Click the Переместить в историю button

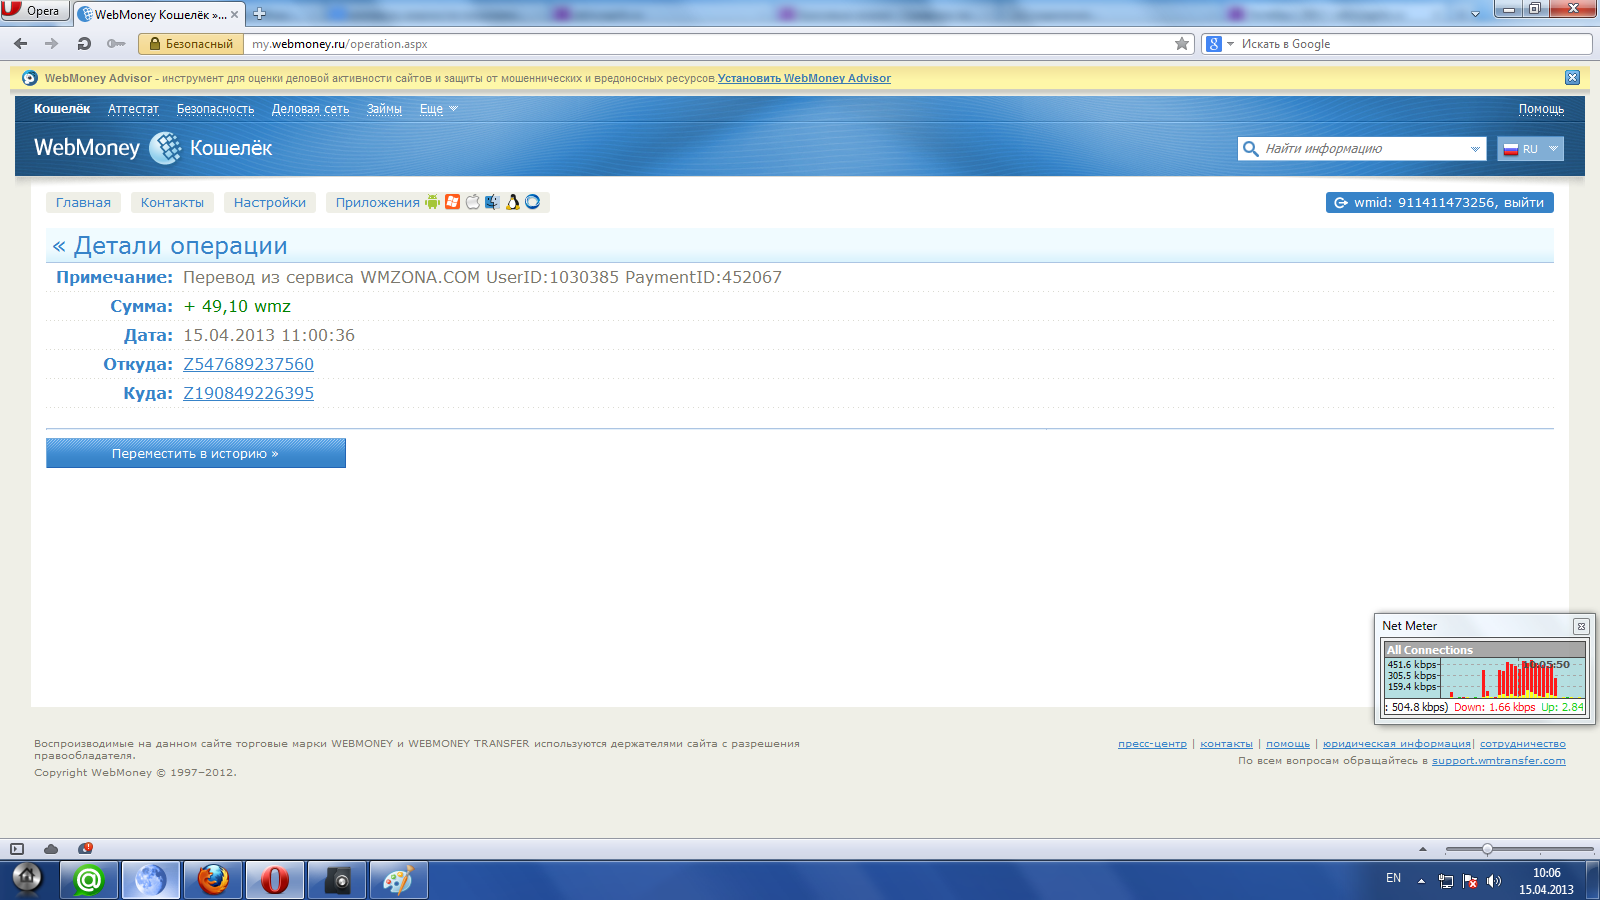(196, 453)
